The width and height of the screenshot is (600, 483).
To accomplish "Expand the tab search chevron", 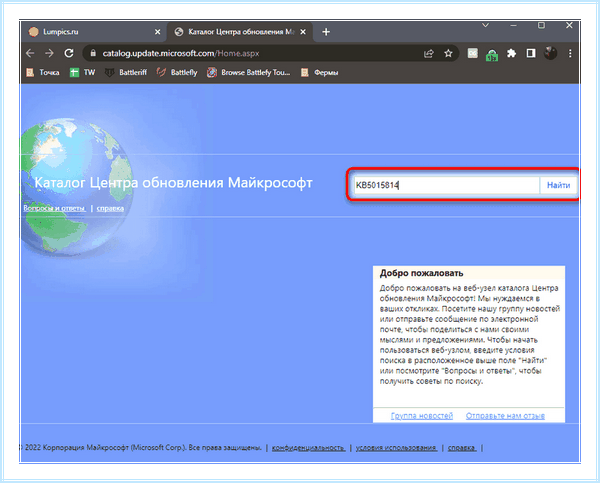I will 485,25.
